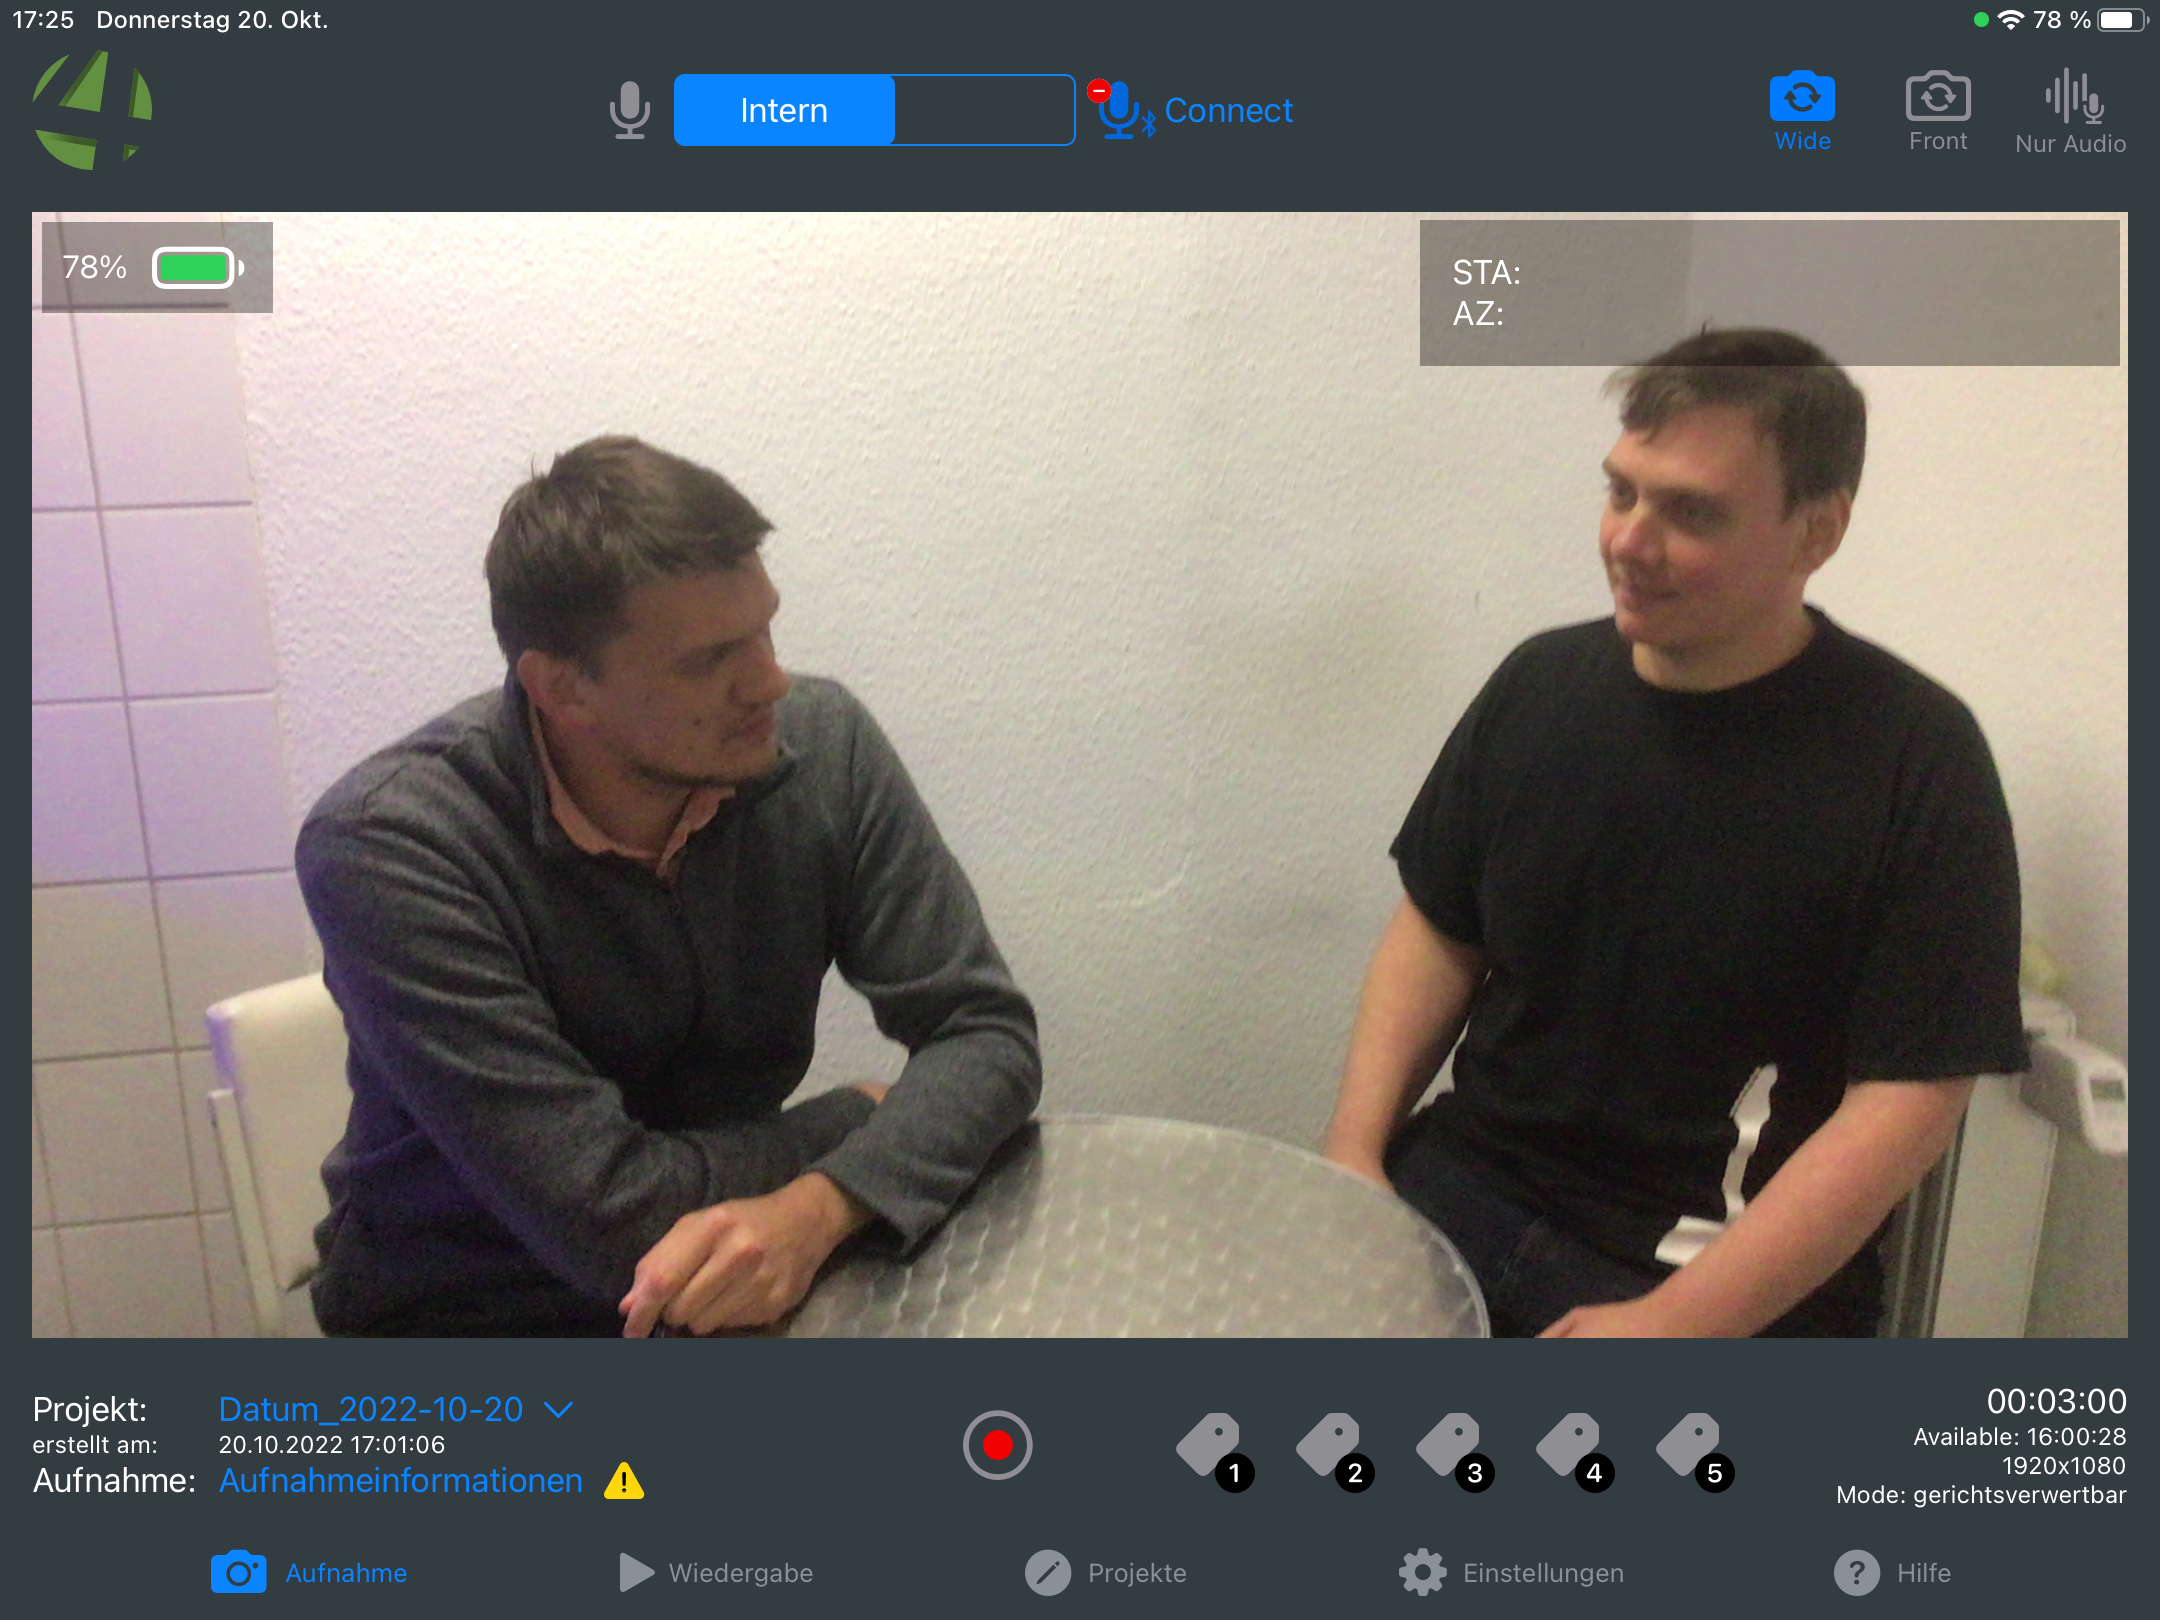Open Aufnahmeinformationen link
This screenshot has height=1620, width=2160.
[x=400, y=1480]
